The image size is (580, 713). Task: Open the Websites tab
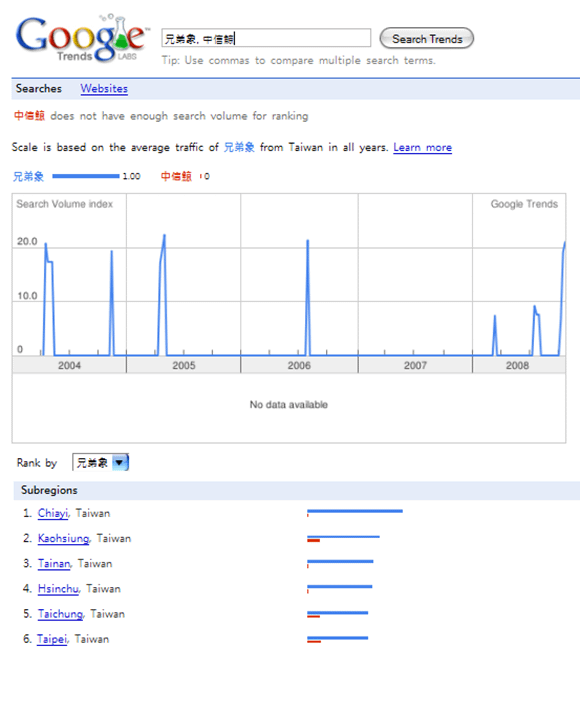tap(104, 89)
